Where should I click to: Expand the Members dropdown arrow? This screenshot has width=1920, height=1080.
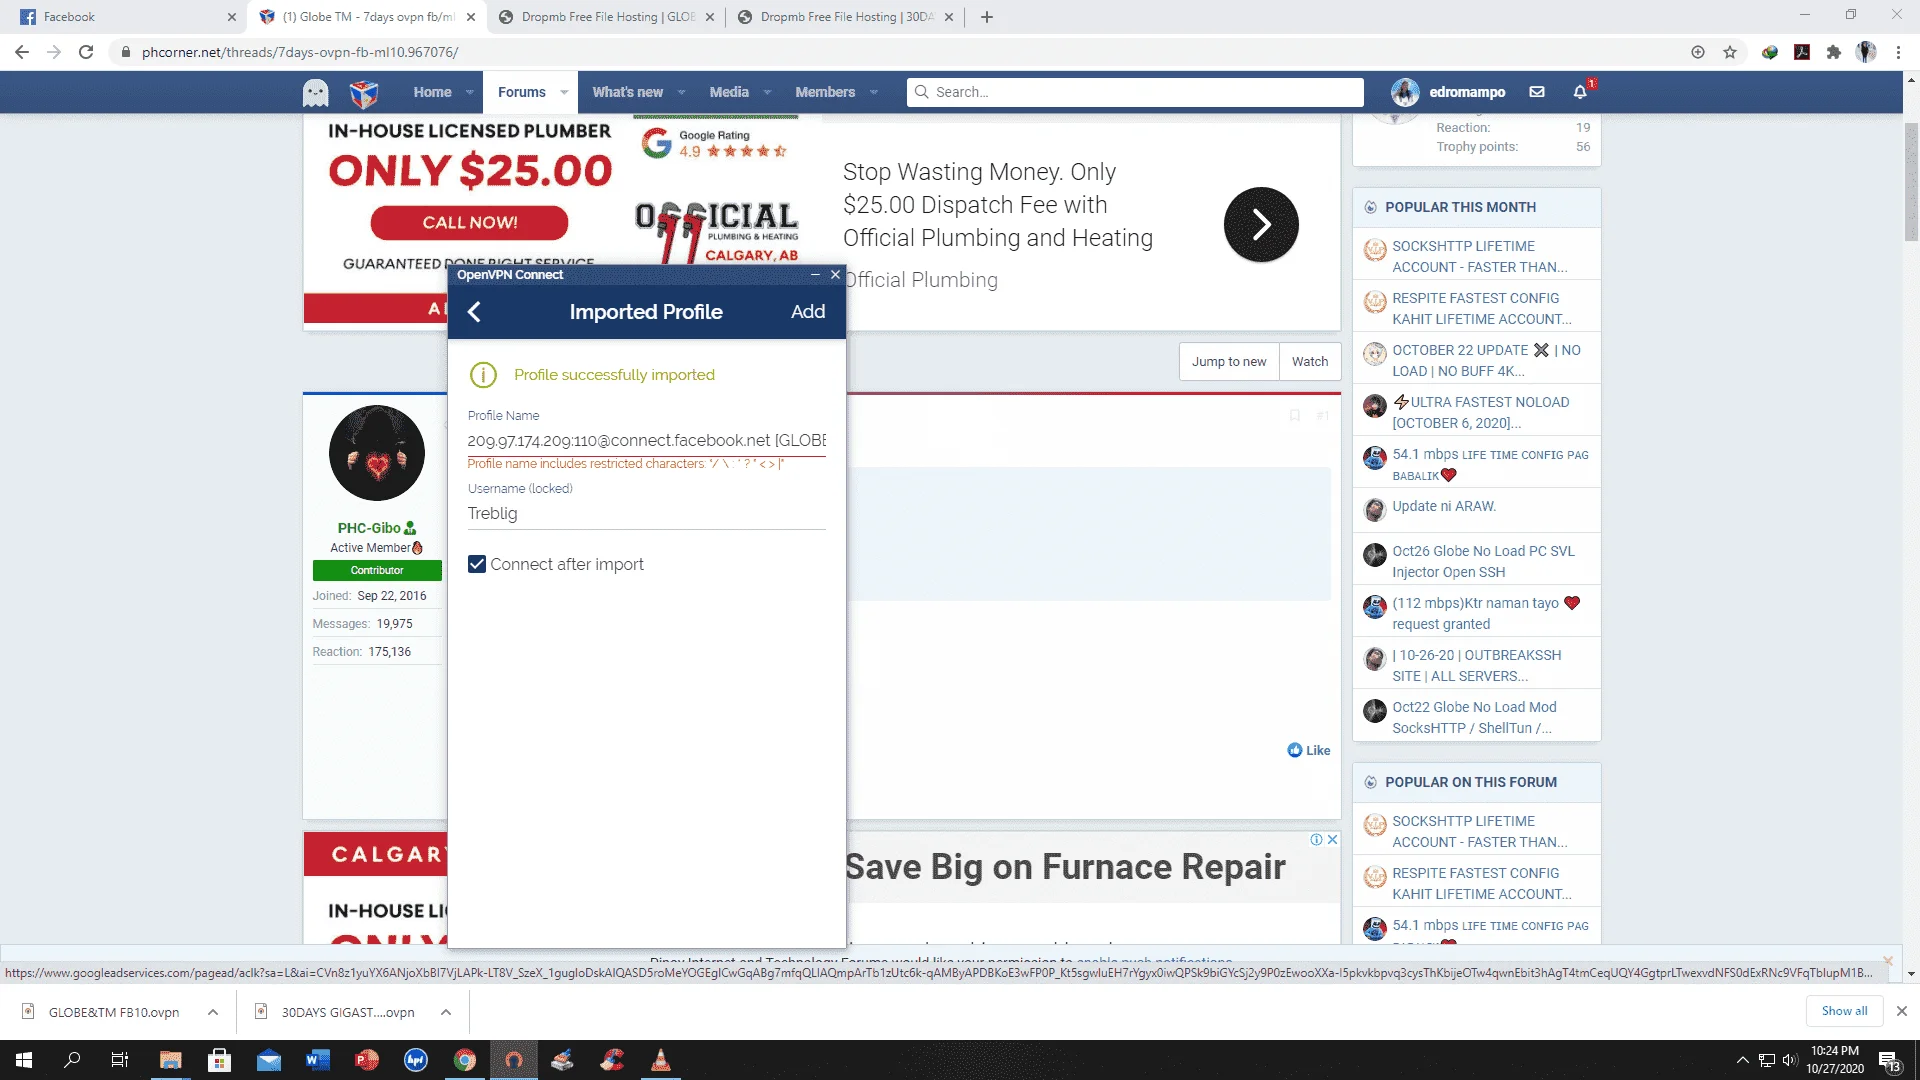(x=874, y=92)
